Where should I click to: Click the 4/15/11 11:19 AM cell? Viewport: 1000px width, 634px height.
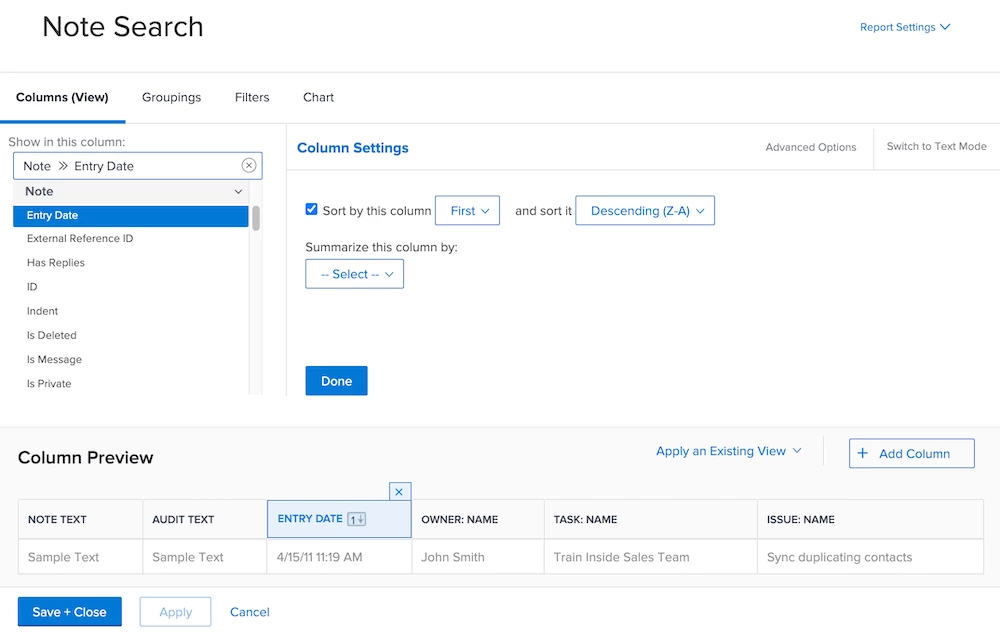[339, 557]
